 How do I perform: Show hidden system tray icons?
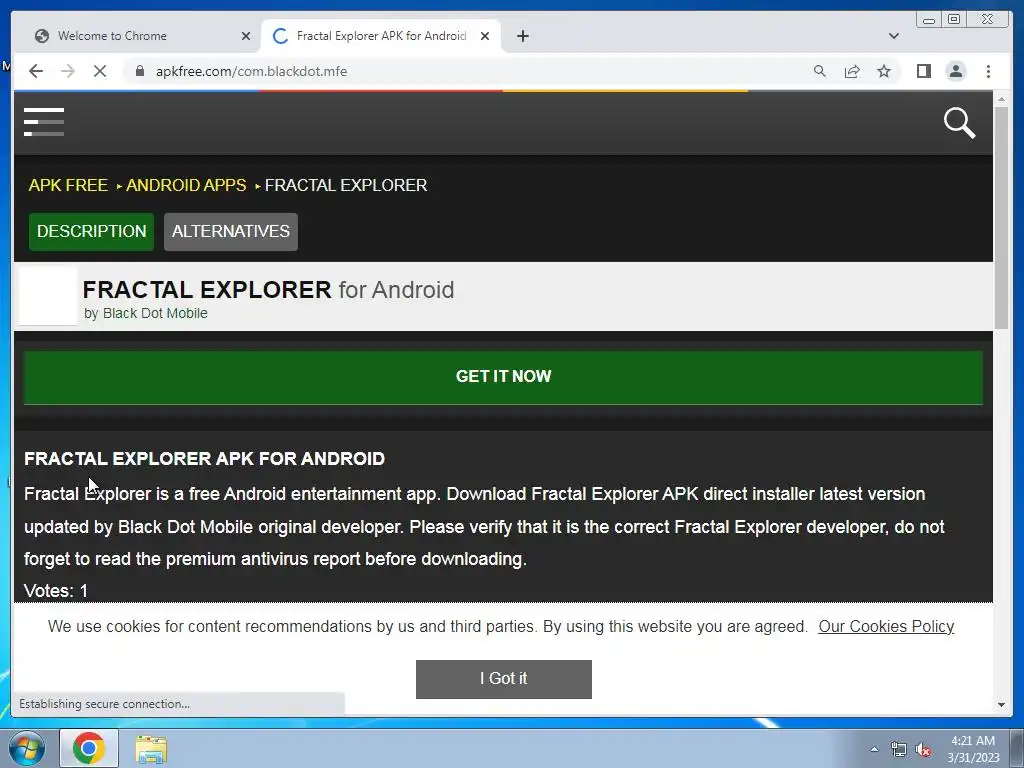pos(874,749)
